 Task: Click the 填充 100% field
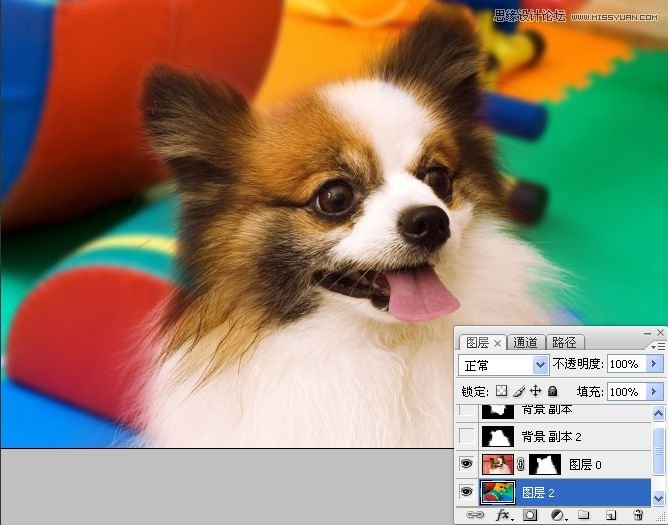coord(627,392)
